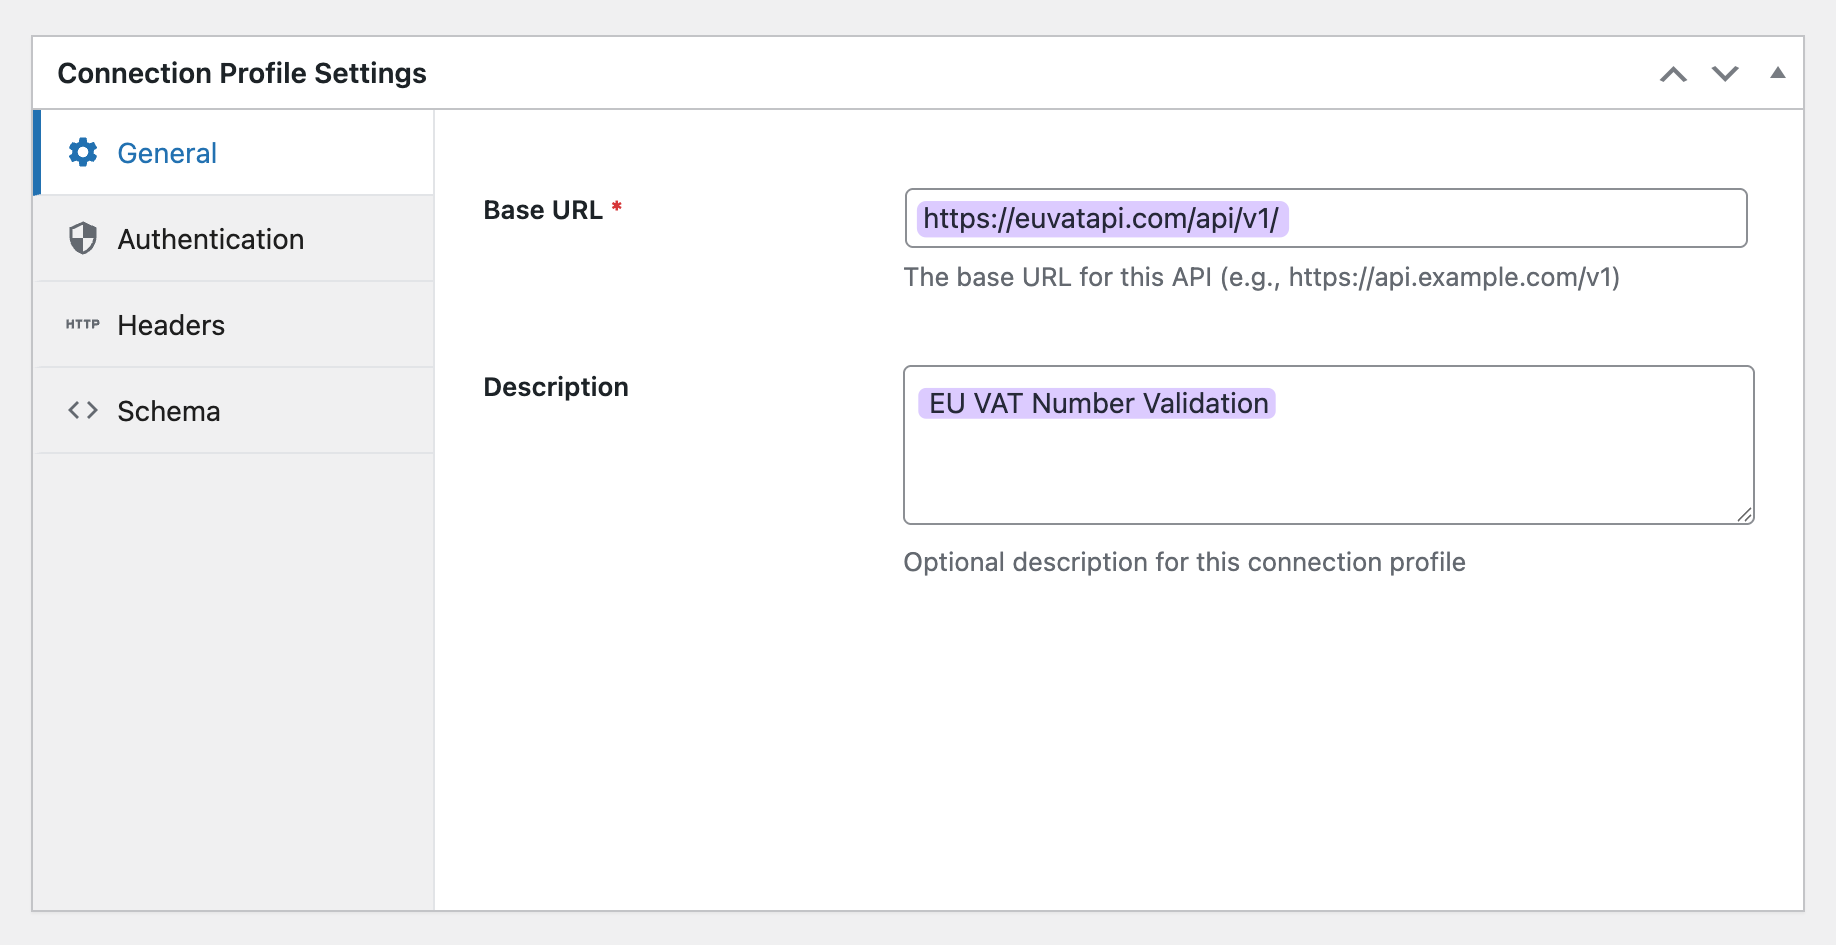Screen dimensions: 1836x945
Task: Click the Base URL field label
Action: click(543, 210)
